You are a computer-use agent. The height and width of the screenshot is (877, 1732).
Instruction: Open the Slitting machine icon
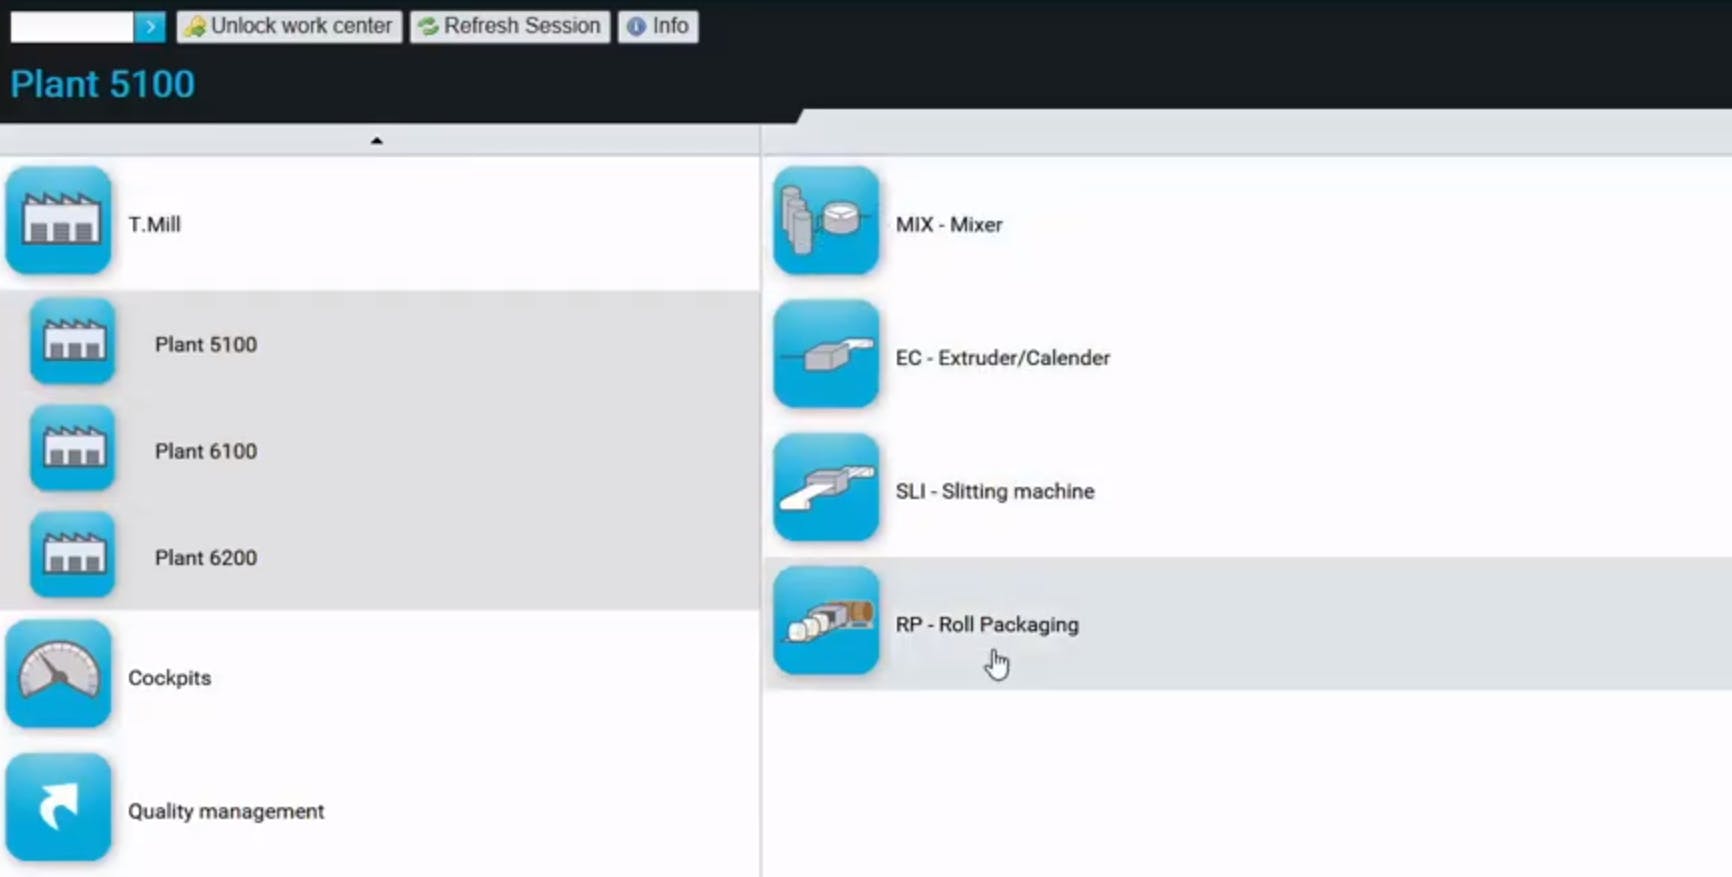[826, 488]
